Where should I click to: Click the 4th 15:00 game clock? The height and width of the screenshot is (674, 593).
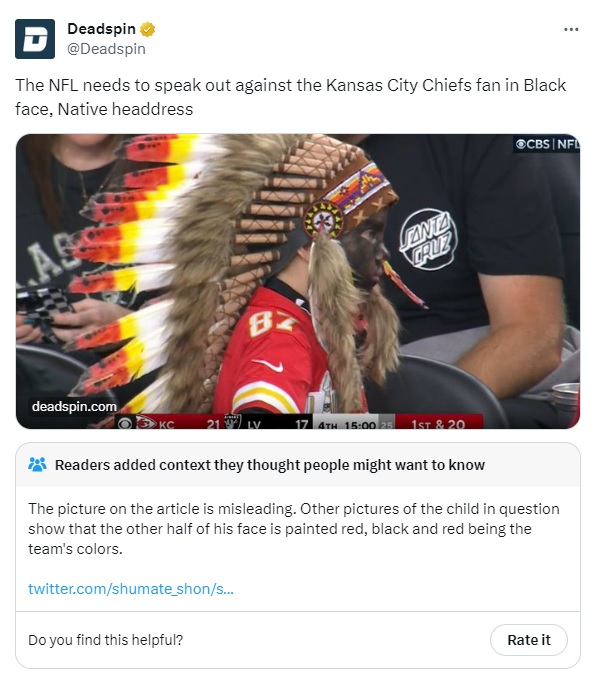pyautogui.click(x=347, y=424)
